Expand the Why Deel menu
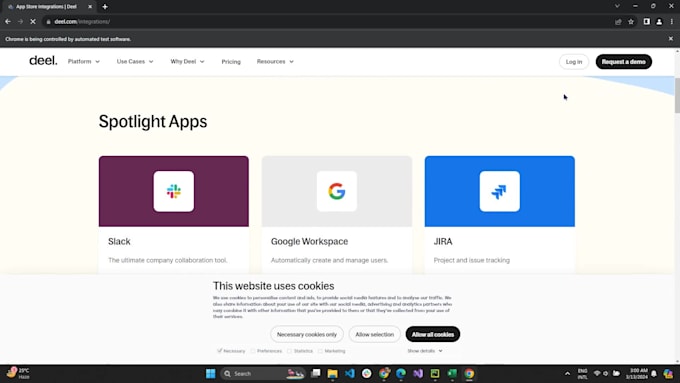680x383 pixels. click(x=187, y=62)
